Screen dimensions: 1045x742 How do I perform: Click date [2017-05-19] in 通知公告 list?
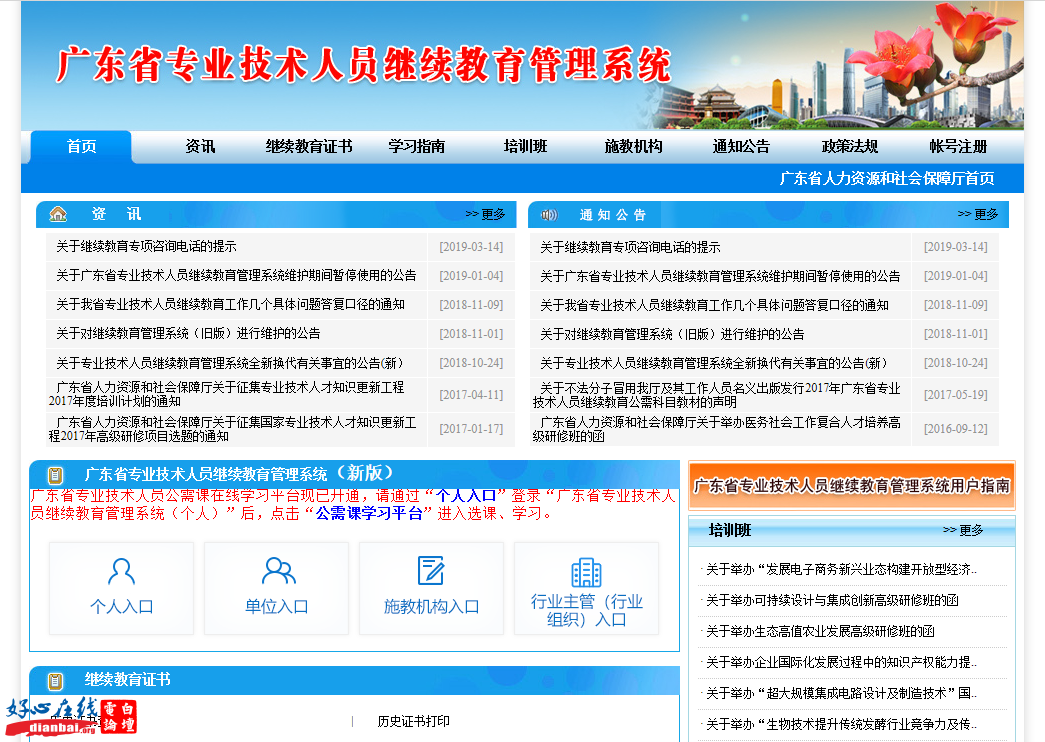pyautogui.click(x=956, y=395)
